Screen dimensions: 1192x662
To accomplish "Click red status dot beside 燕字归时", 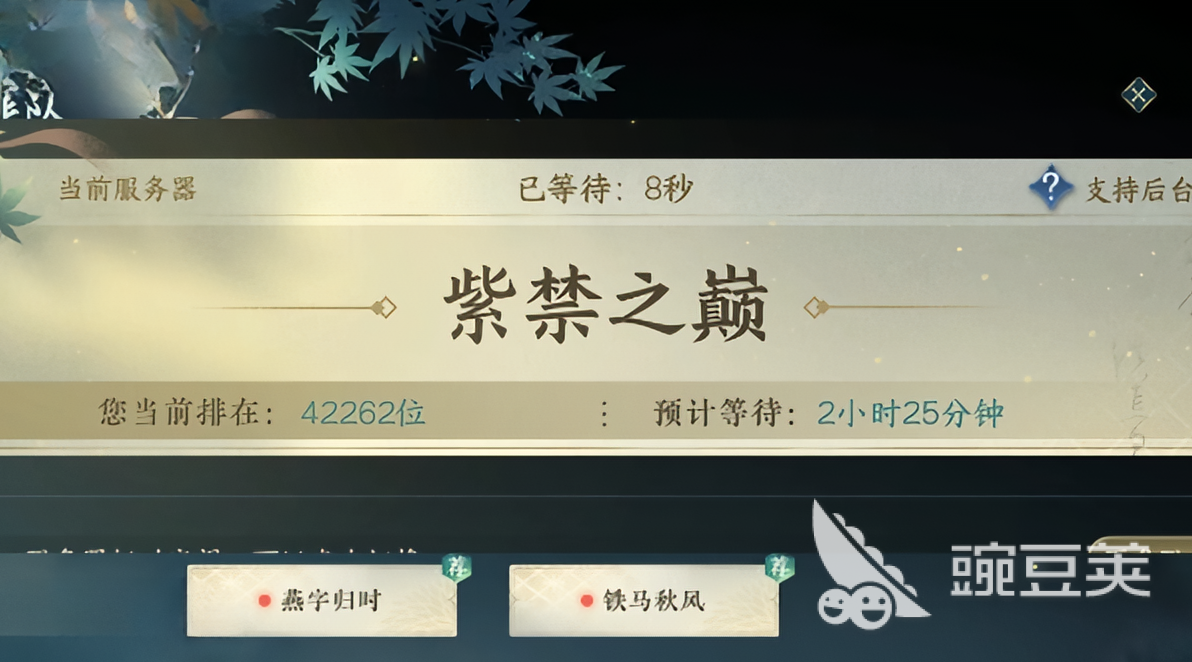I will pos(265,601).
